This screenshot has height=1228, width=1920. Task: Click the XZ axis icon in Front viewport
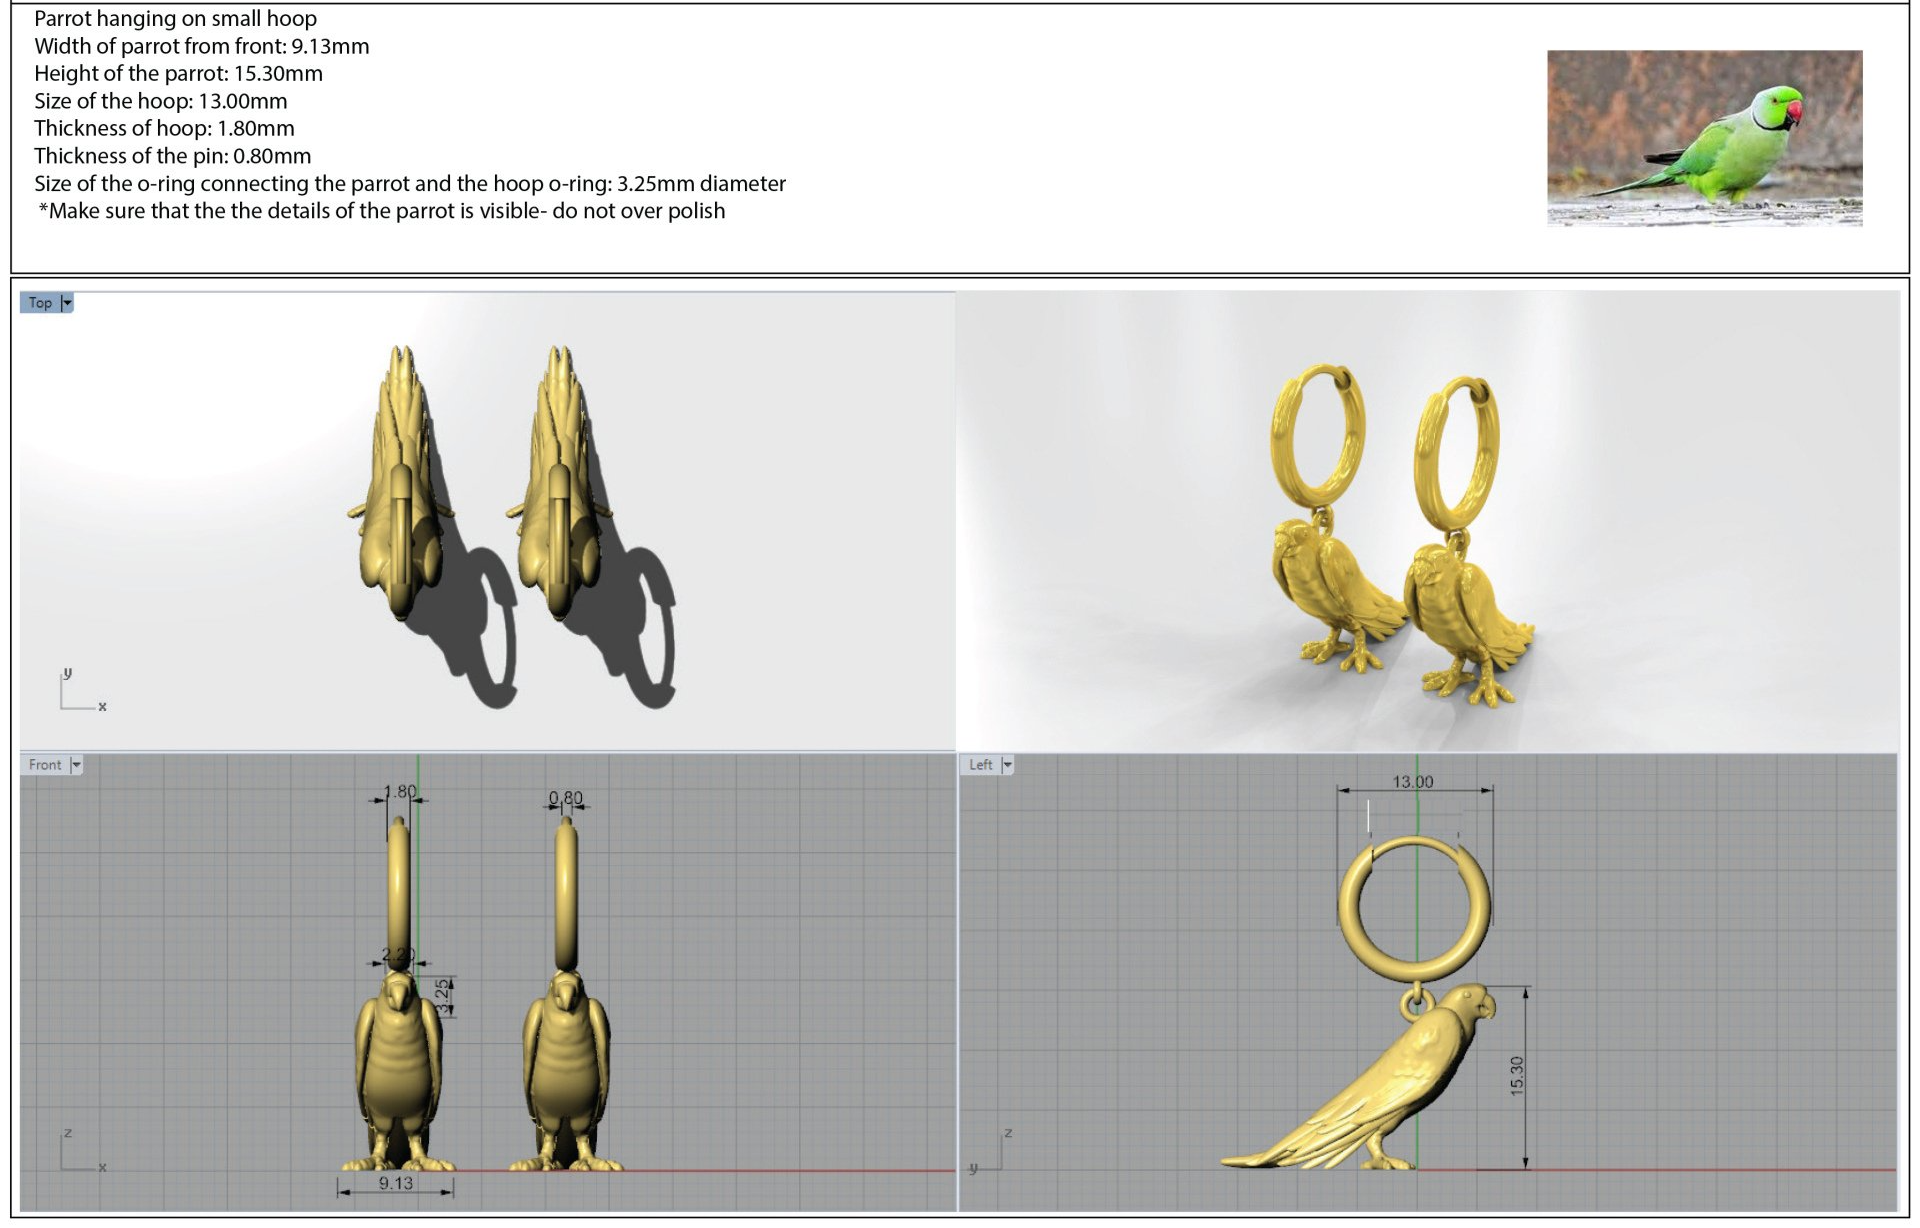pos(80,1152)
